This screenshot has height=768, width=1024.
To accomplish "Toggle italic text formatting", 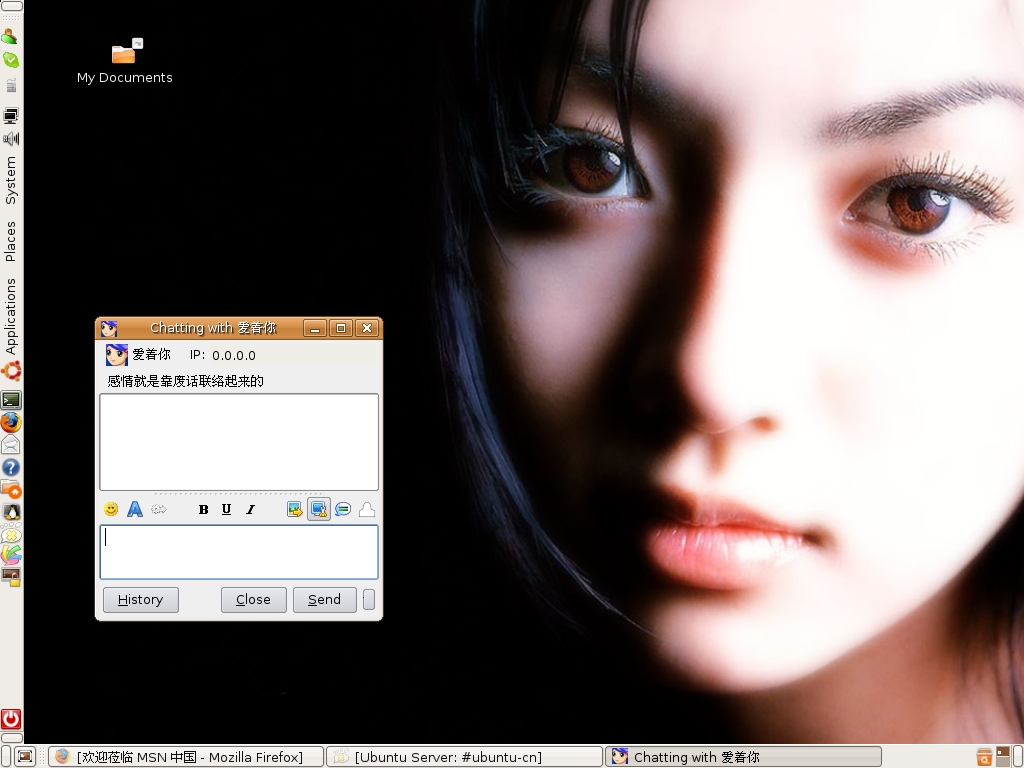I will (250, 509).
